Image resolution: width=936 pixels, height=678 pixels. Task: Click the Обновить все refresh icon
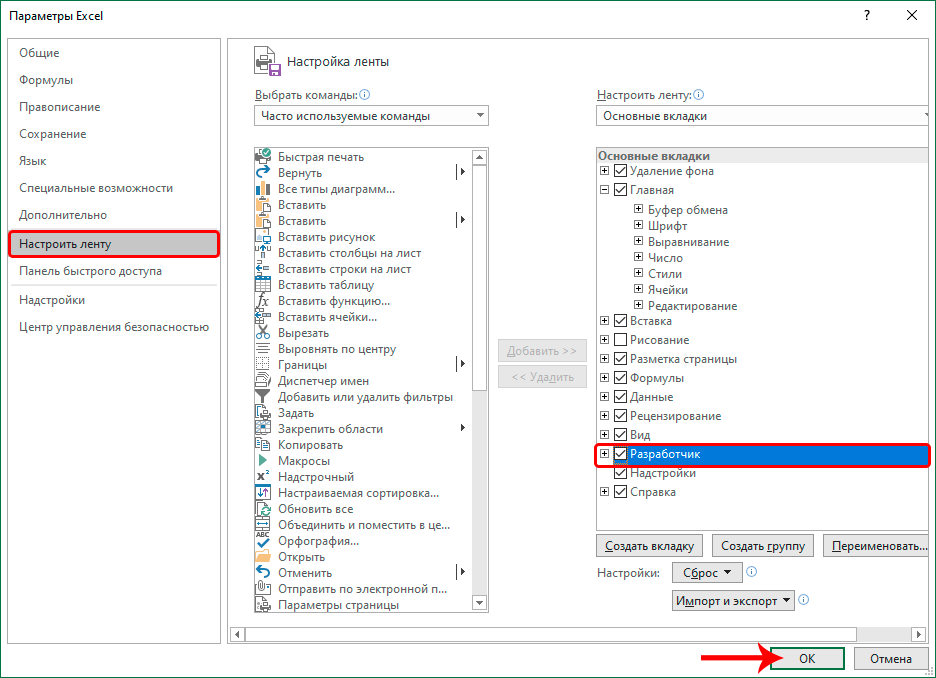pos(263,509)
